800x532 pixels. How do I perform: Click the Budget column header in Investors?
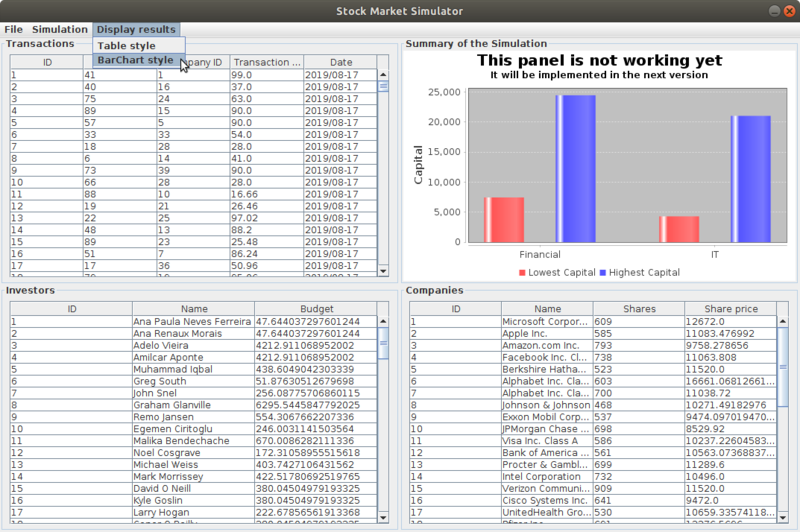(x=317, y=309)
